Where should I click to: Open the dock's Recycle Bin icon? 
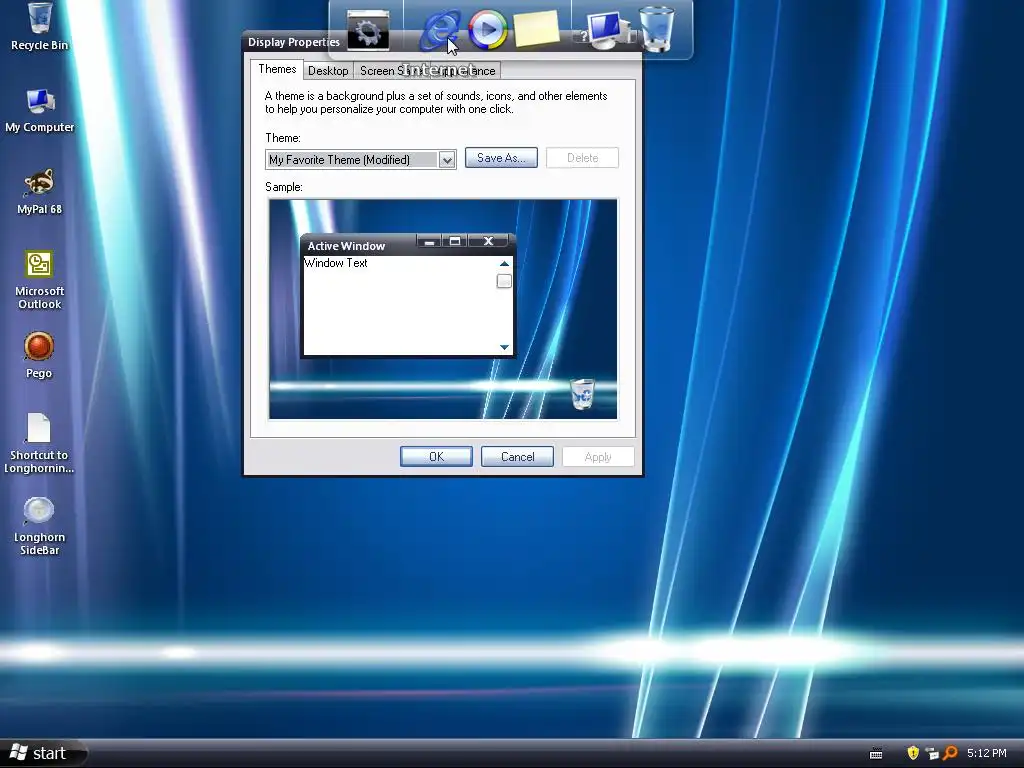click(x=657, y=29)
